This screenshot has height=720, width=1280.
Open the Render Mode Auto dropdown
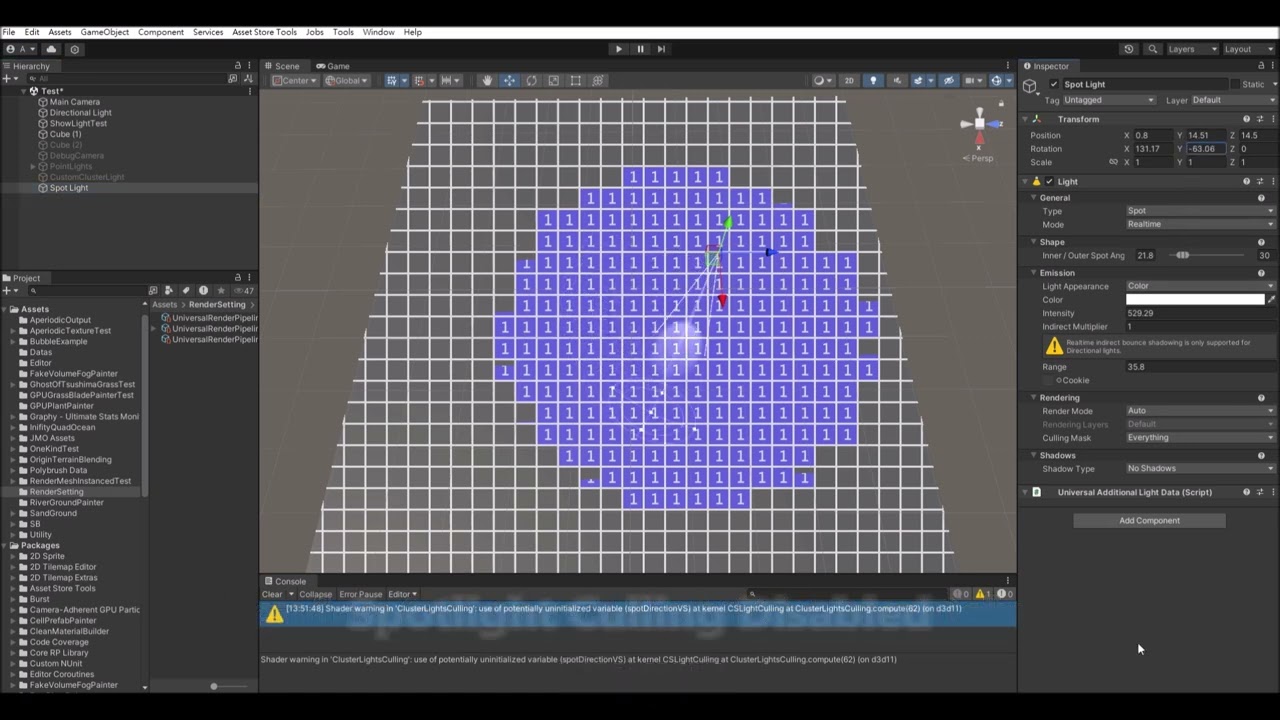[x=1200, y=411]
